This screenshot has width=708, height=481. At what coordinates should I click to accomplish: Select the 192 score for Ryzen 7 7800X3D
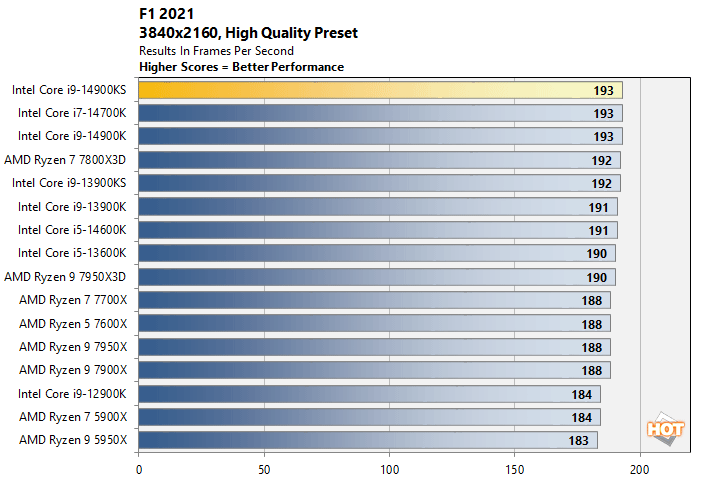pos(601,161)
